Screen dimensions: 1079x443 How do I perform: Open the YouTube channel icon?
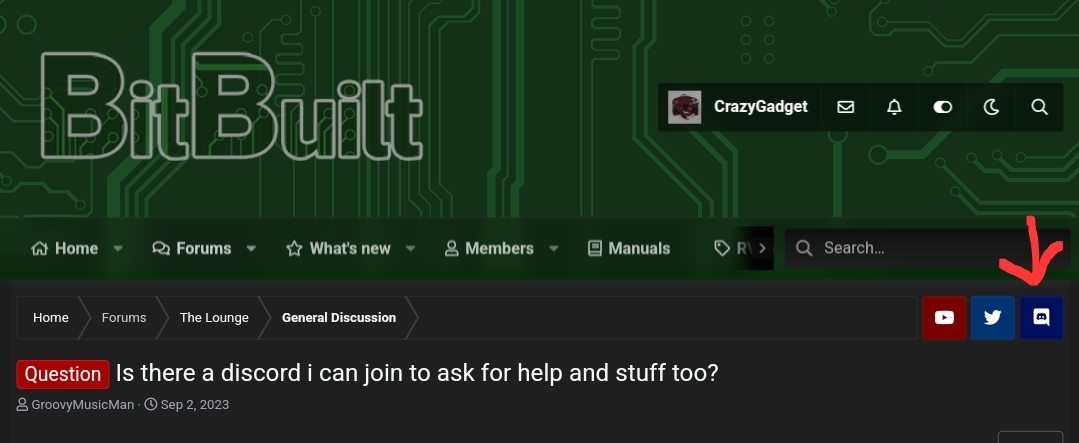click(x=944, y=318)
